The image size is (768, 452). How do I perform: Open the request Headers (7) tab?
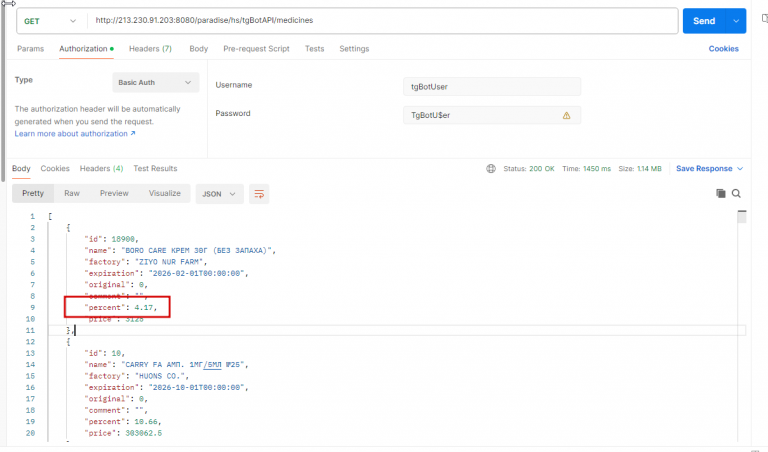tap(150, 48)
